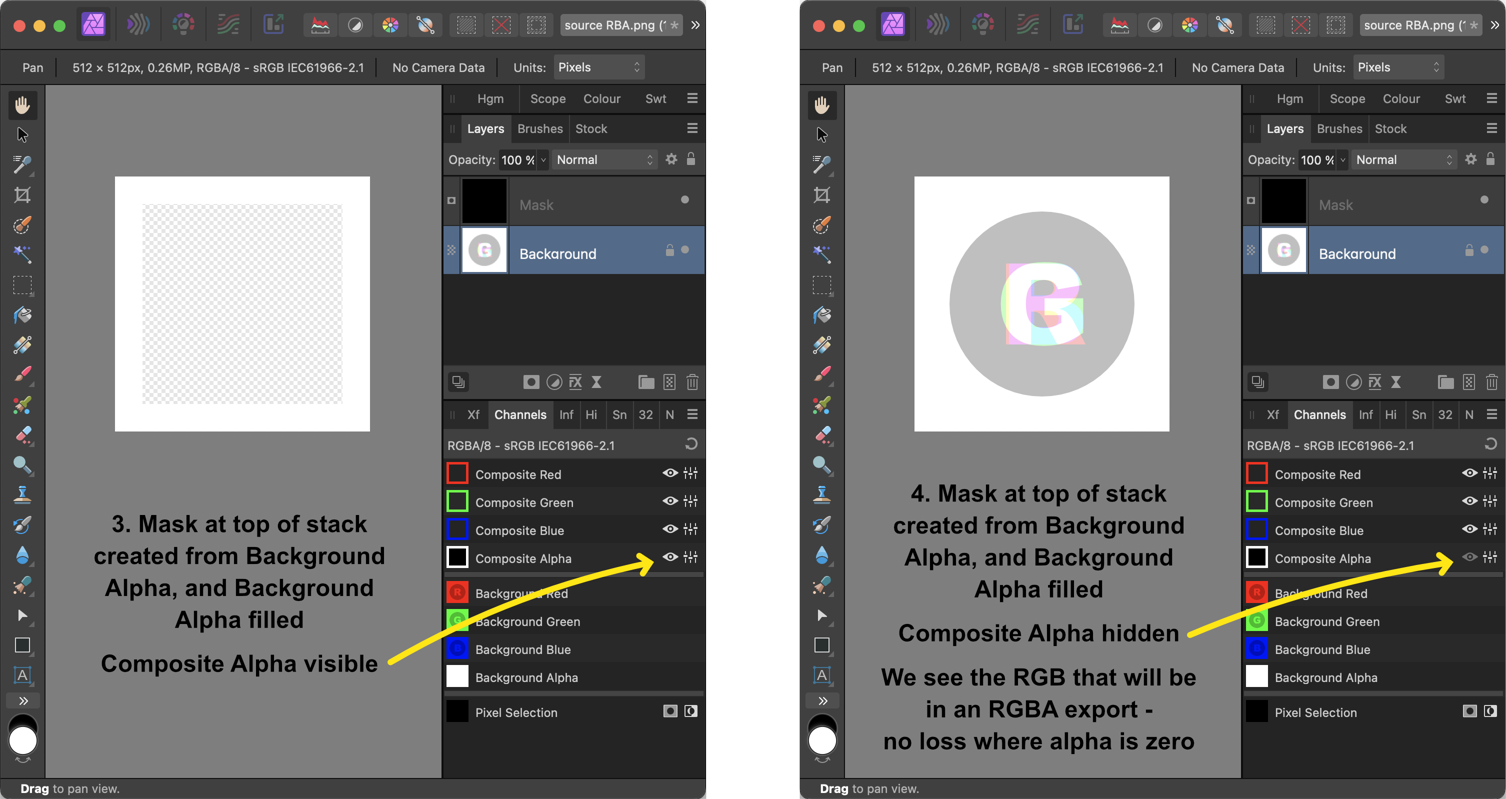The width and height of the screenshot is (1506, 799).
Task: Switch to Stock tab in right window
Action: [1391, 128]
